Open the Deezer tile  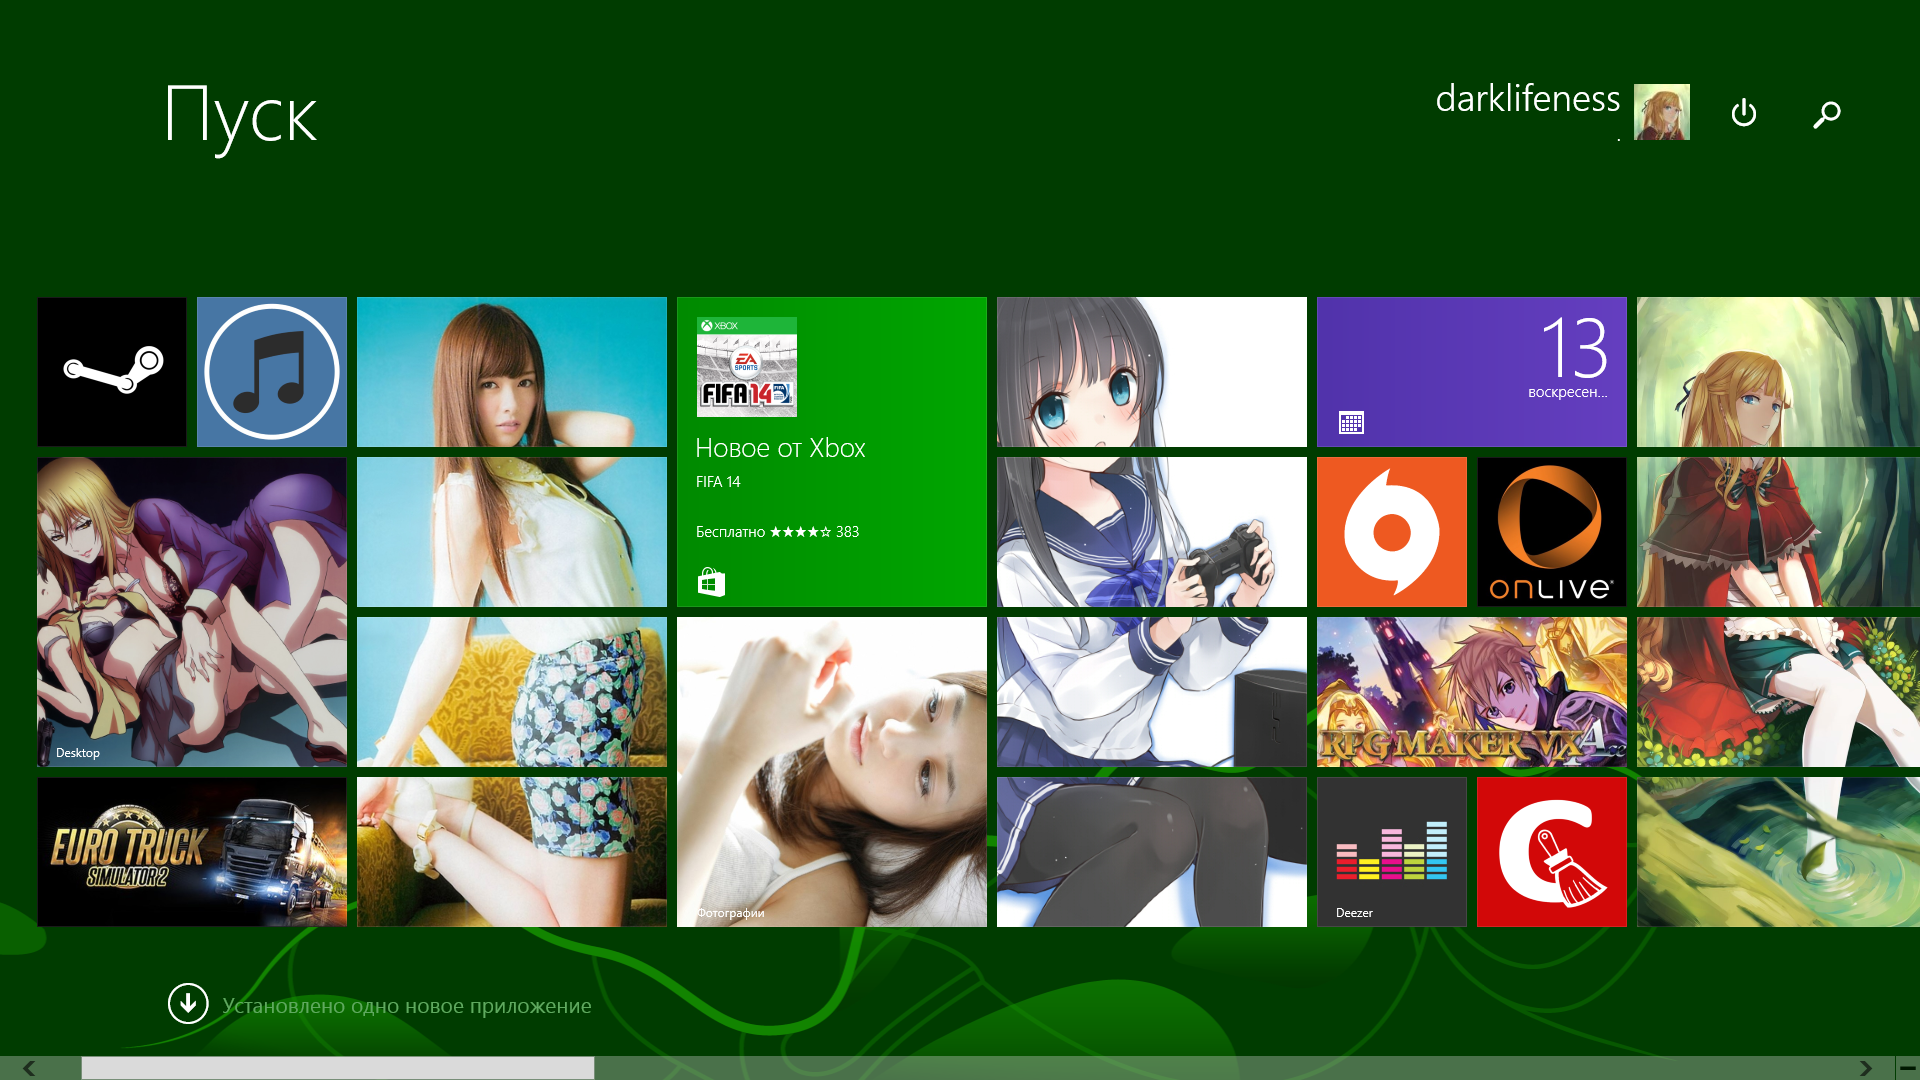pyautogui.click(x=1391, y=851)
